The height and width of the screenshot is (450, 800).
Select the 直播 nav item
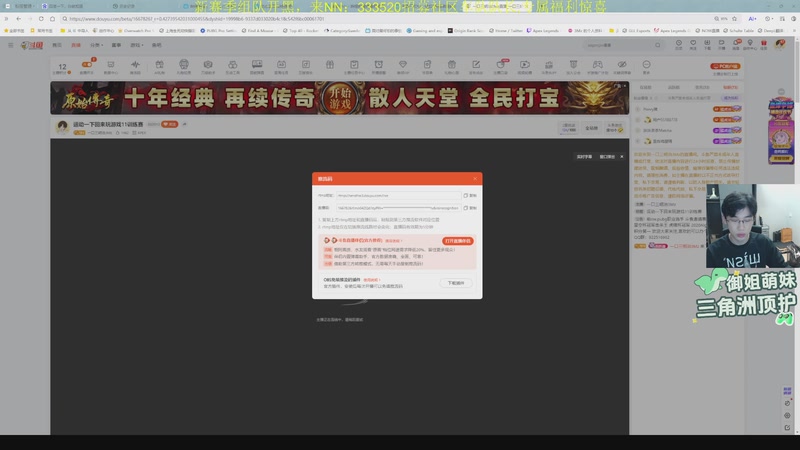[x=76, y=45]
